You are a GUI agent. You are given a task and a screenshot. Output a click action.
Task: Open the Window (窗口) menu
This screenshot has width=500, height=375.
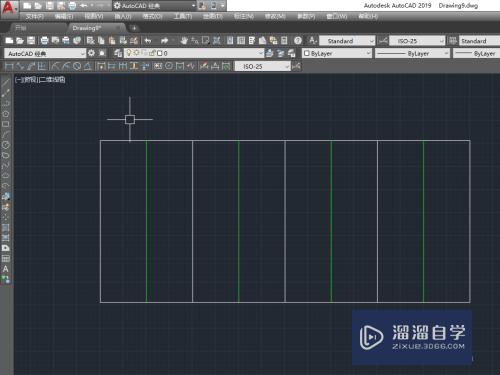[x=337, y=16]
